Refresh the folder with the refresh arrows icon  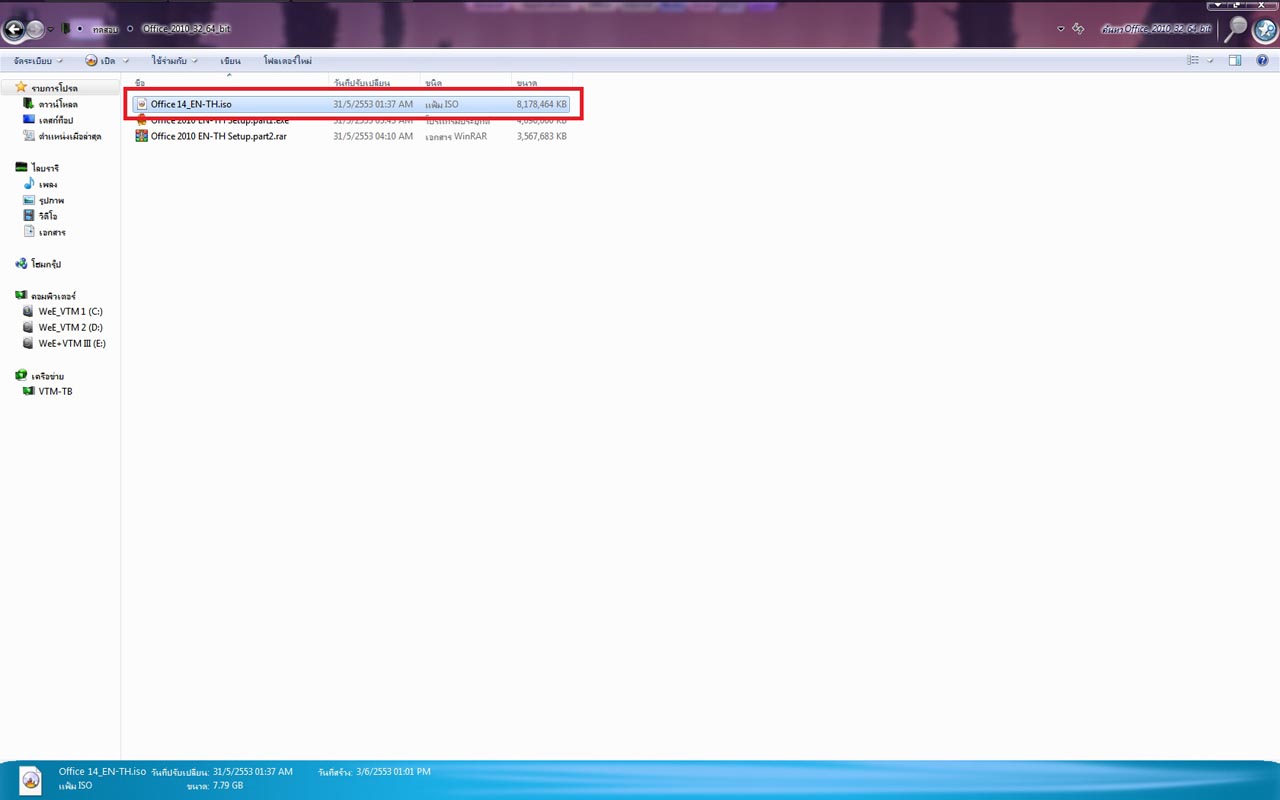[1078, 29]
